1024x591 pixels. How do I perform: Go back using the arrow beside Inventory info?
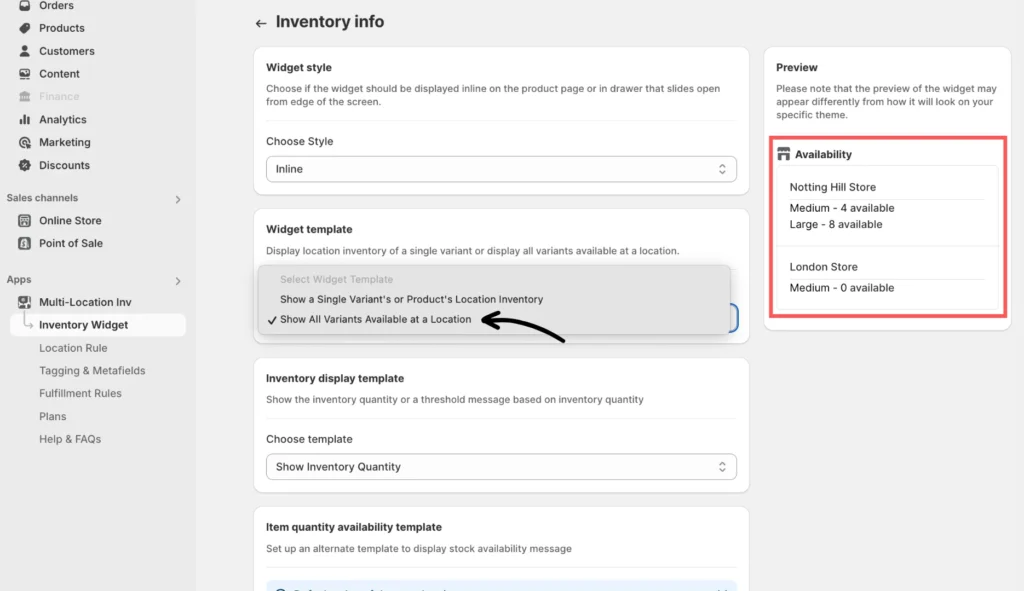(x=261, y=23)
